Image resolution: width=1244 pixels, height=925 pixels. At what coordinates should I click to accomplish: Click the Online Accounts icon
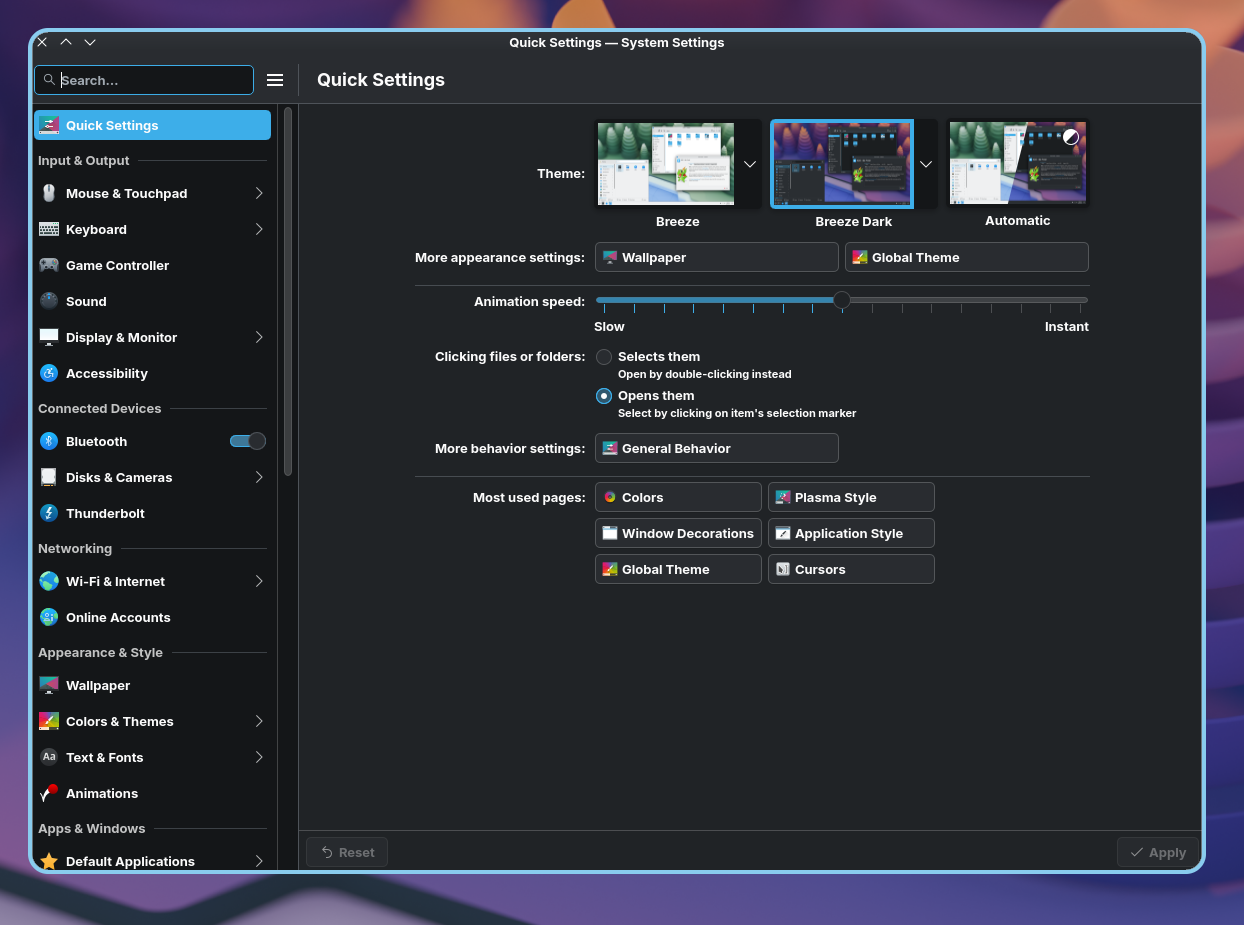[x=49, y=617]
